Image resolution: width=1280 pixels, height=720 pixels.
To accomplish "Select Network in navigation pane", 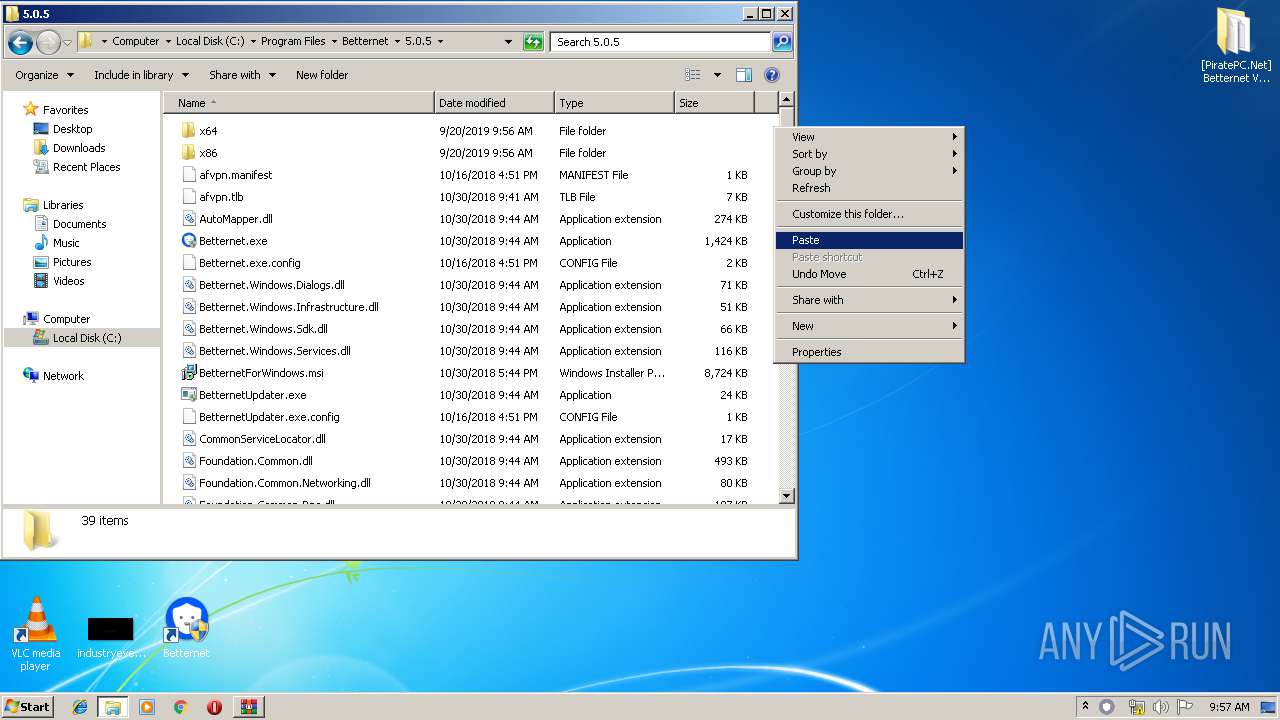I will coord(63,376).
